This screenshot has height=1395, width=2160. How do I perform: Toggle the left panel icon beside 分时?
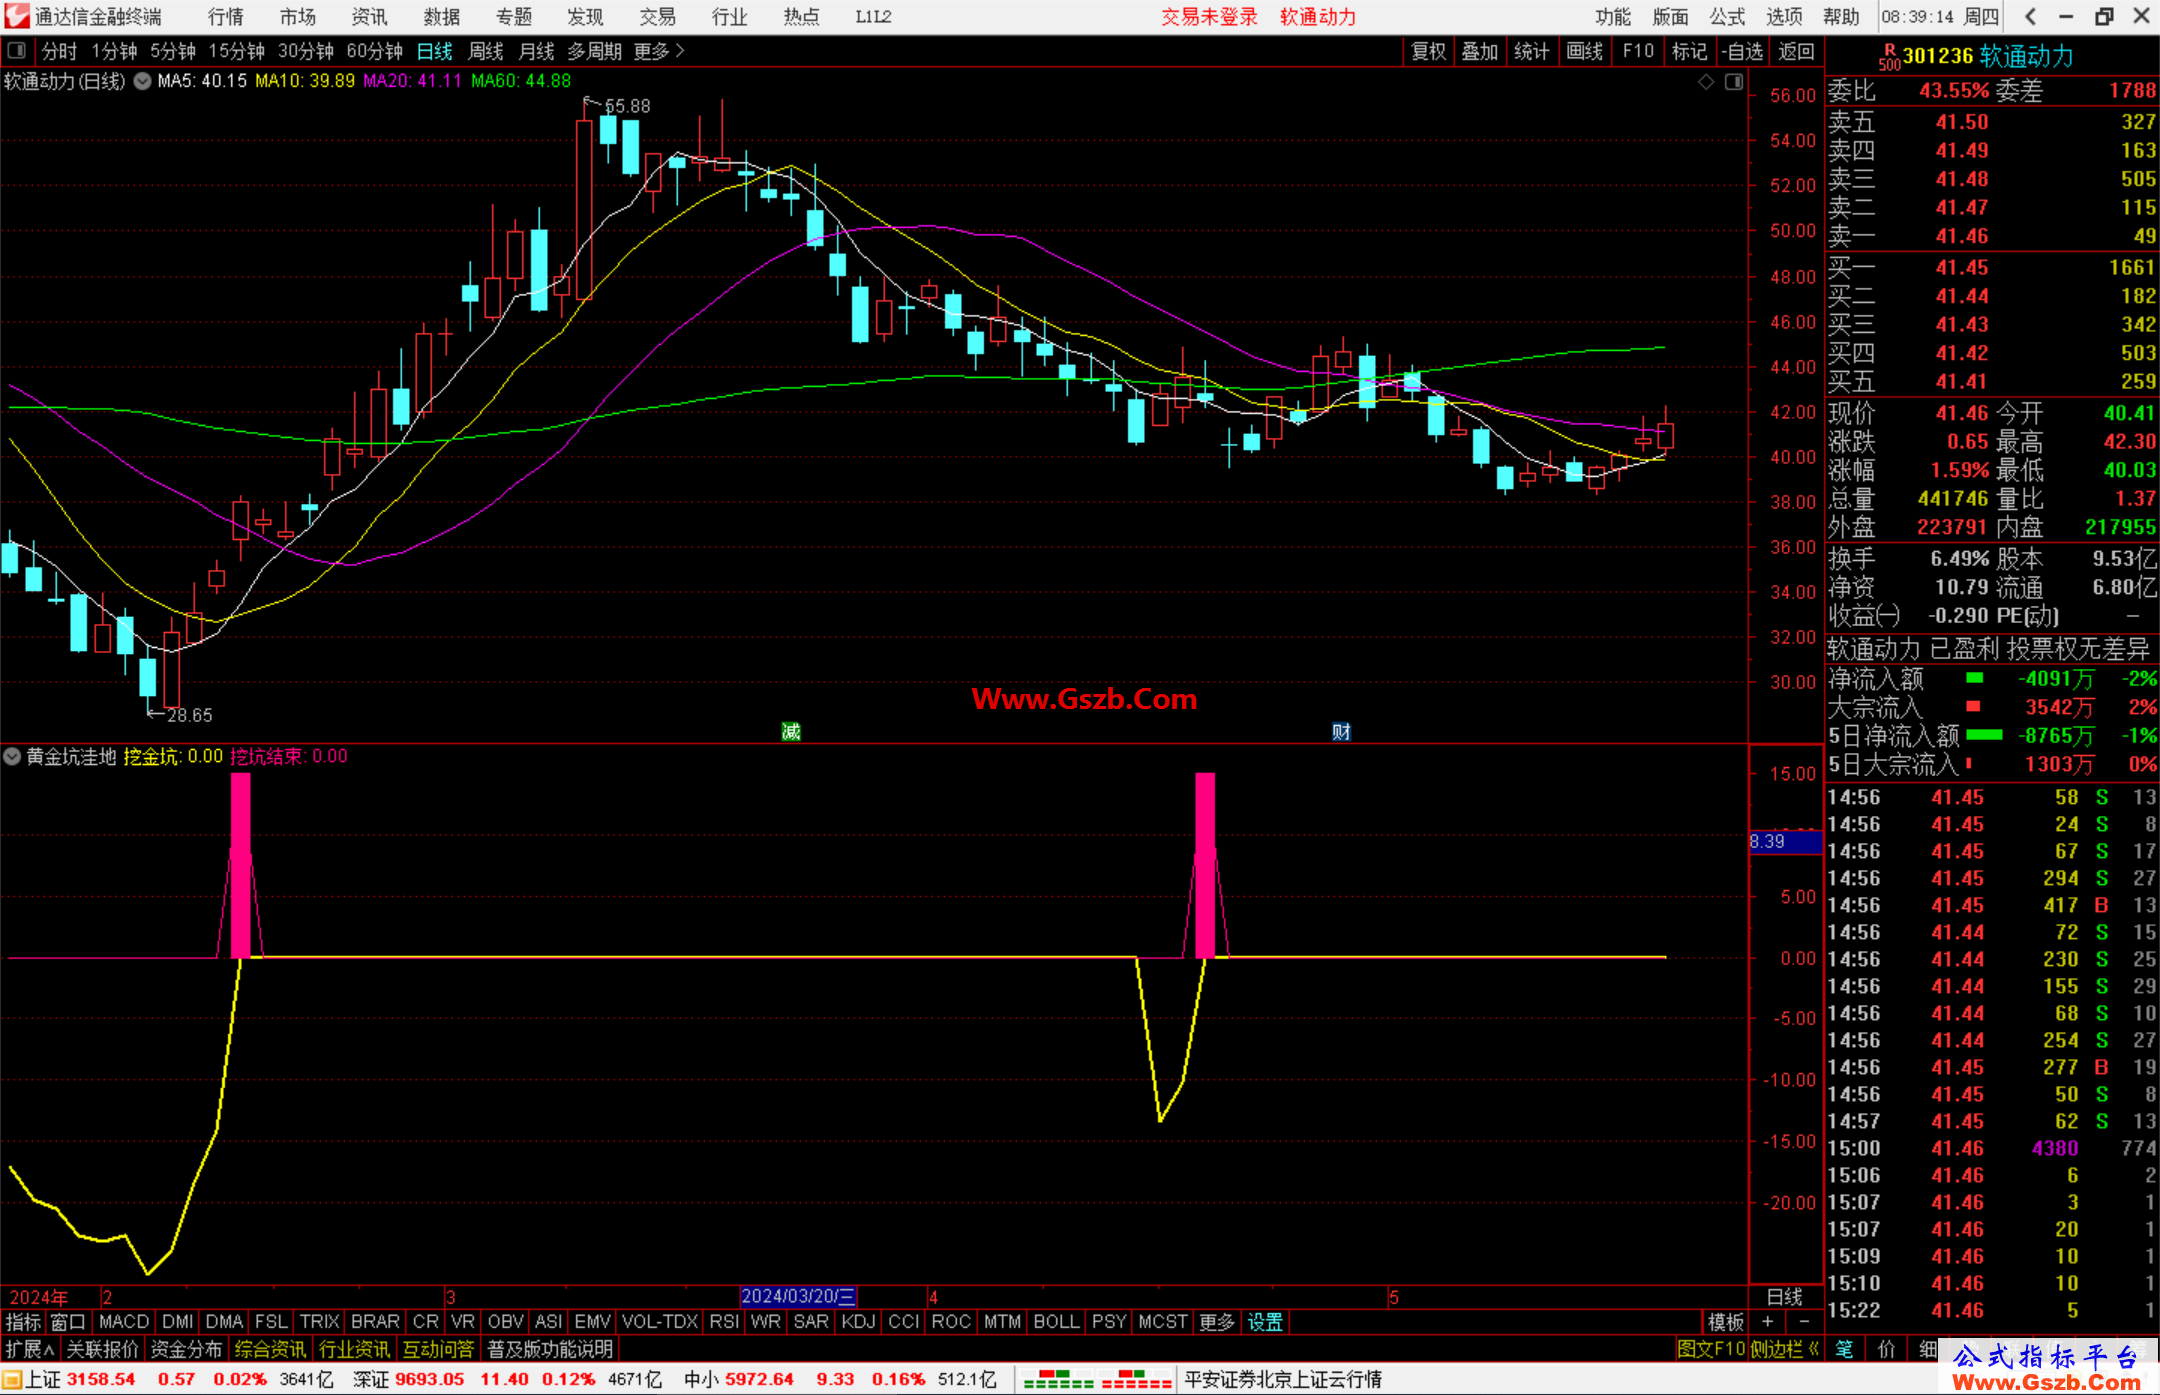click(x=16, y=50)
